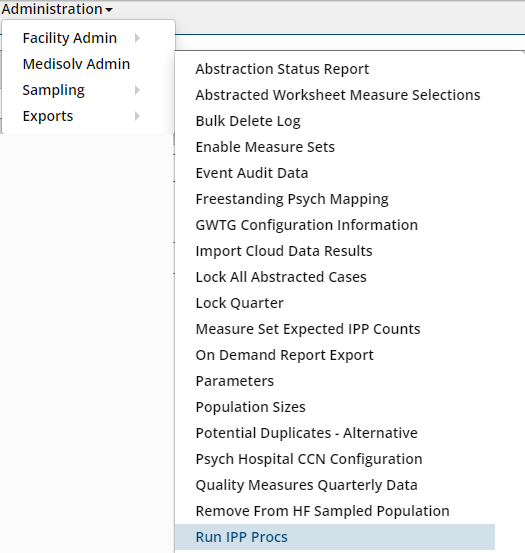Expand the Facility Admin submenu arrow
This screenshot has height=553, width=525.
[x=138, y=38]
